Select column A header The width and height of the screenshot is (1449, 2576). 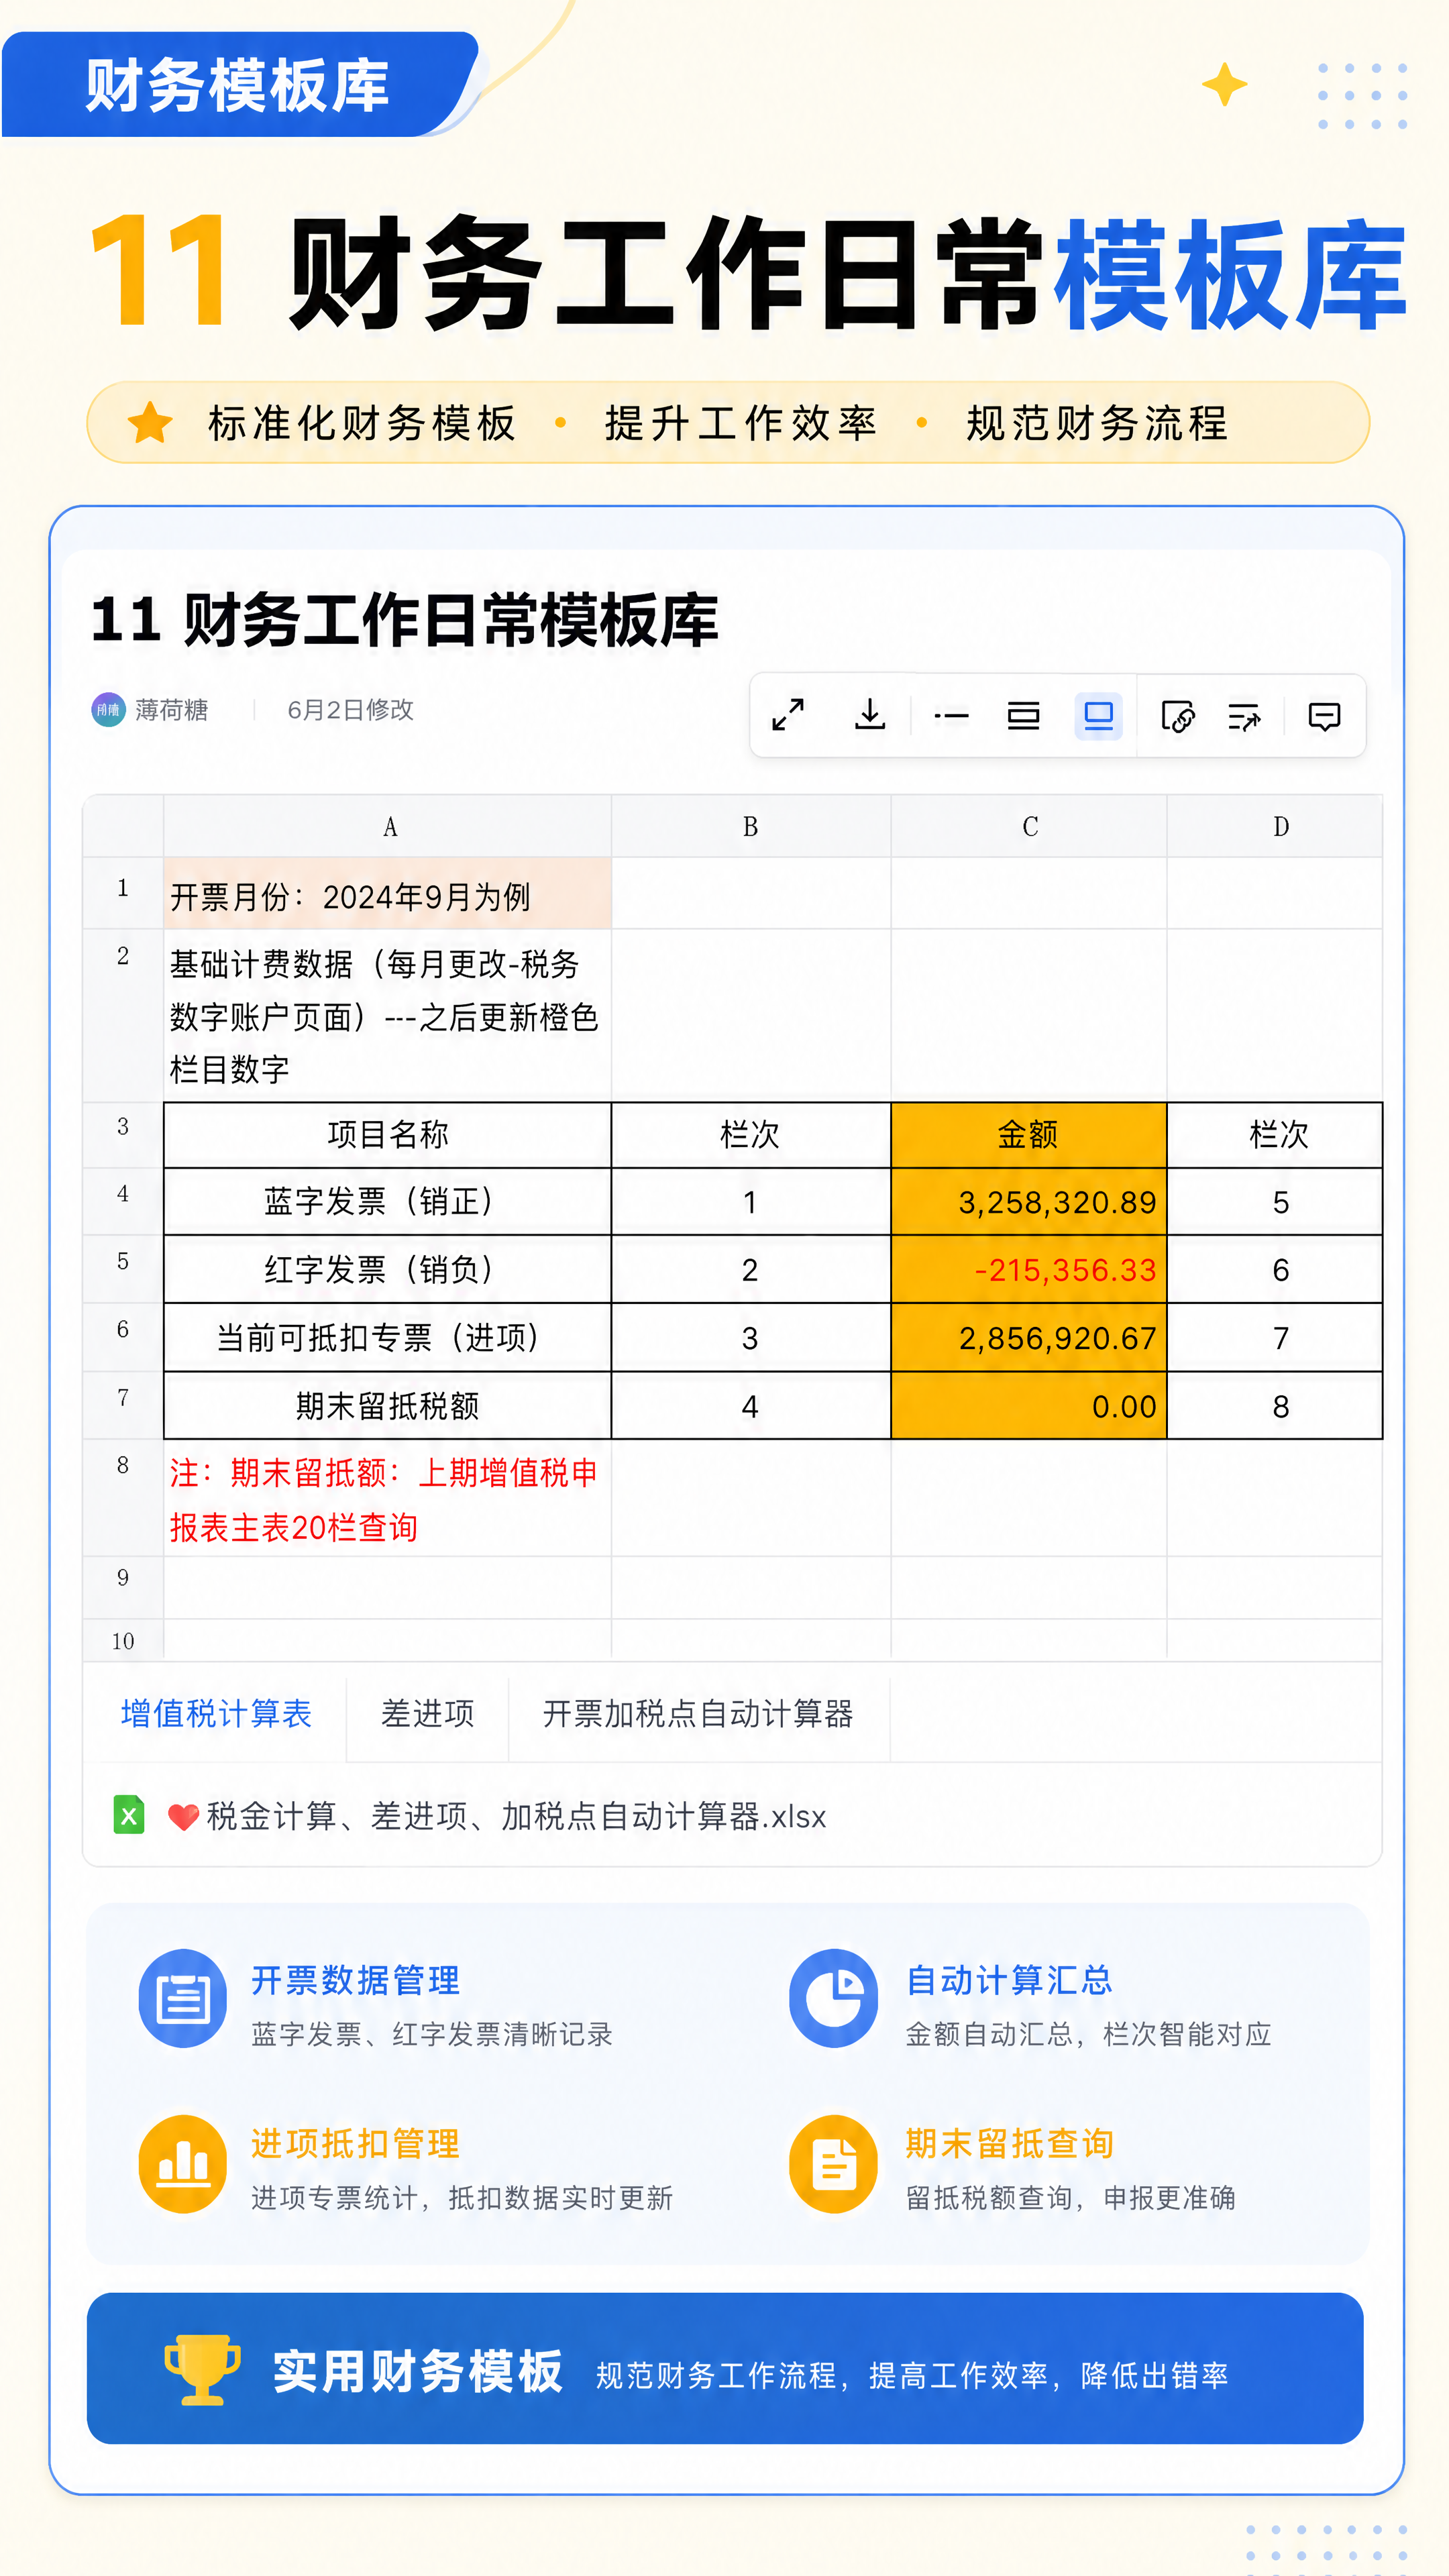pos(388,827)
